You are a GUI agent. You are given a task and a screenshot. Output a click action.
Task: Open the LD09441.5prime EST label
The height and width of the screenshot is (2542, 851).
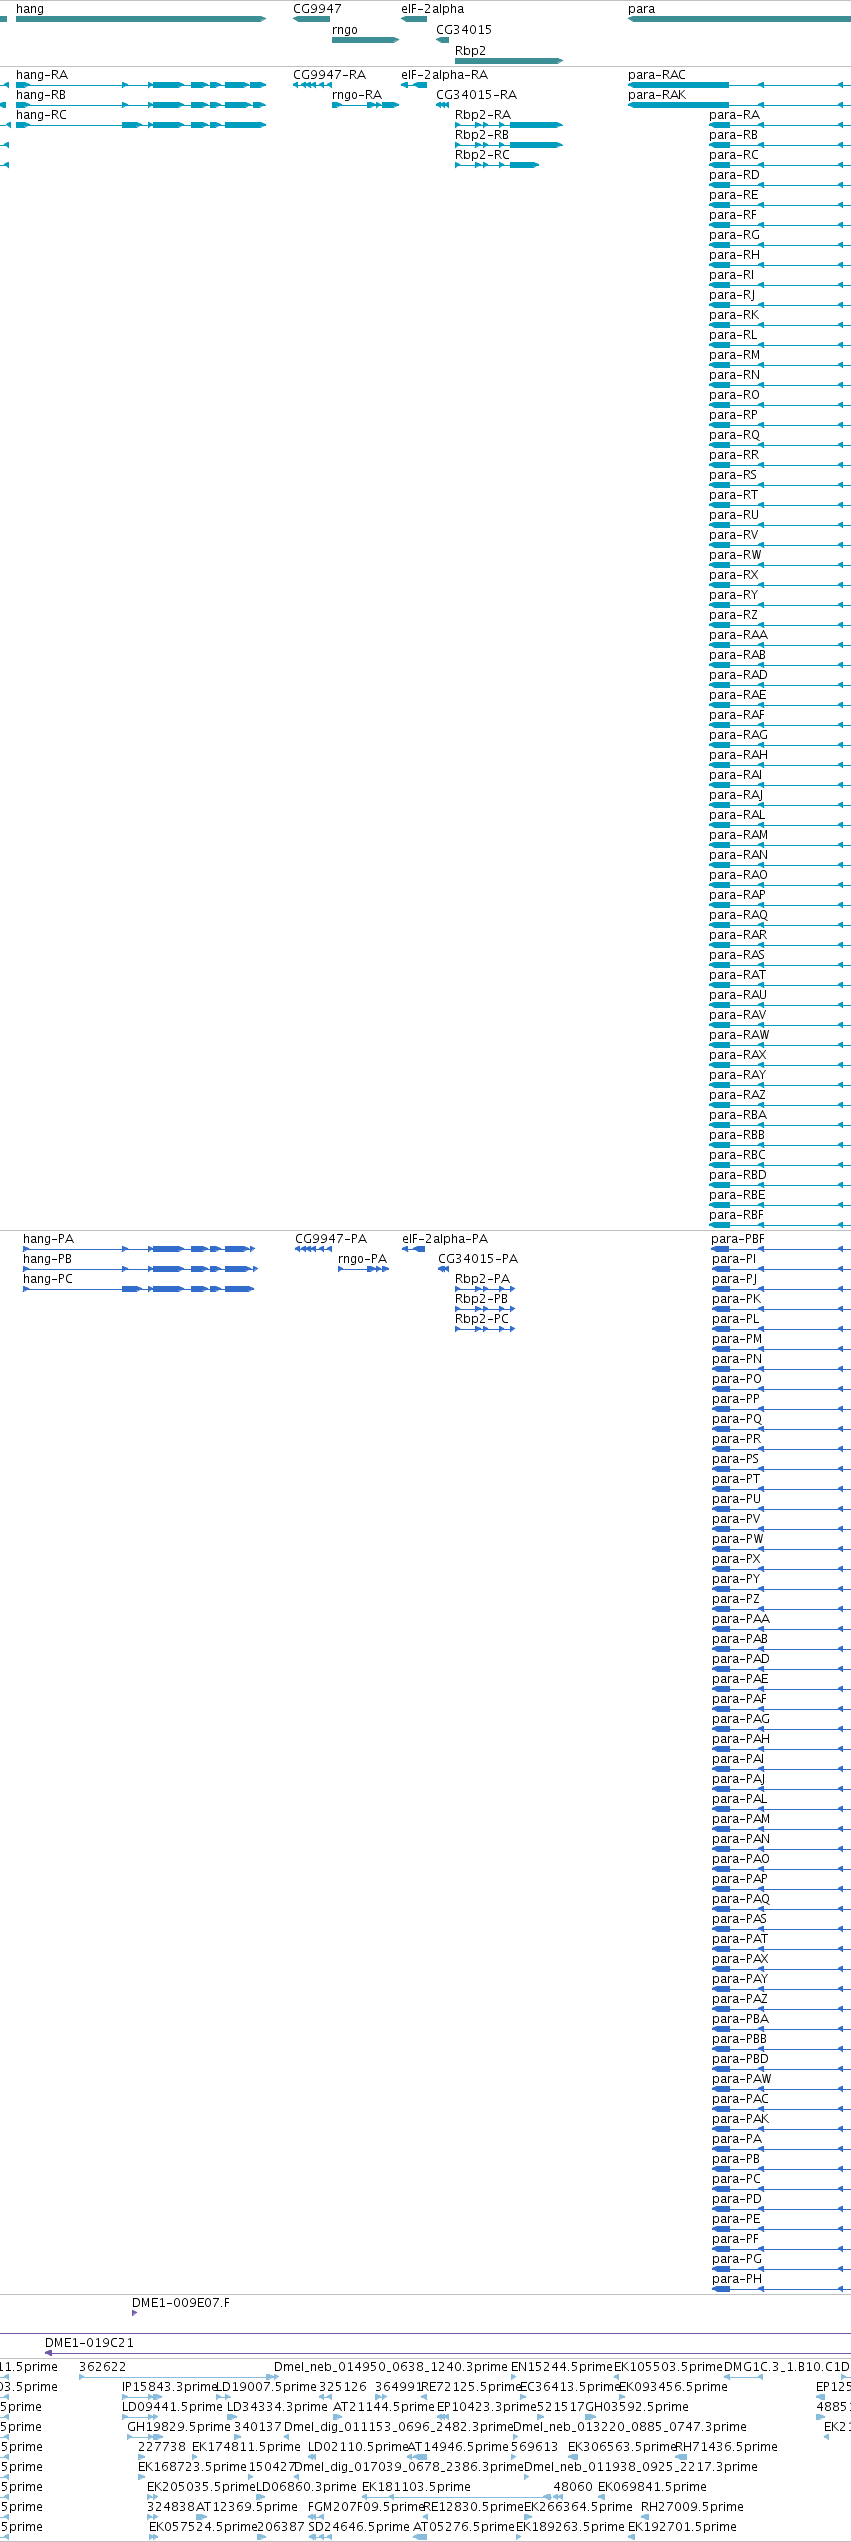[172, 2407]
